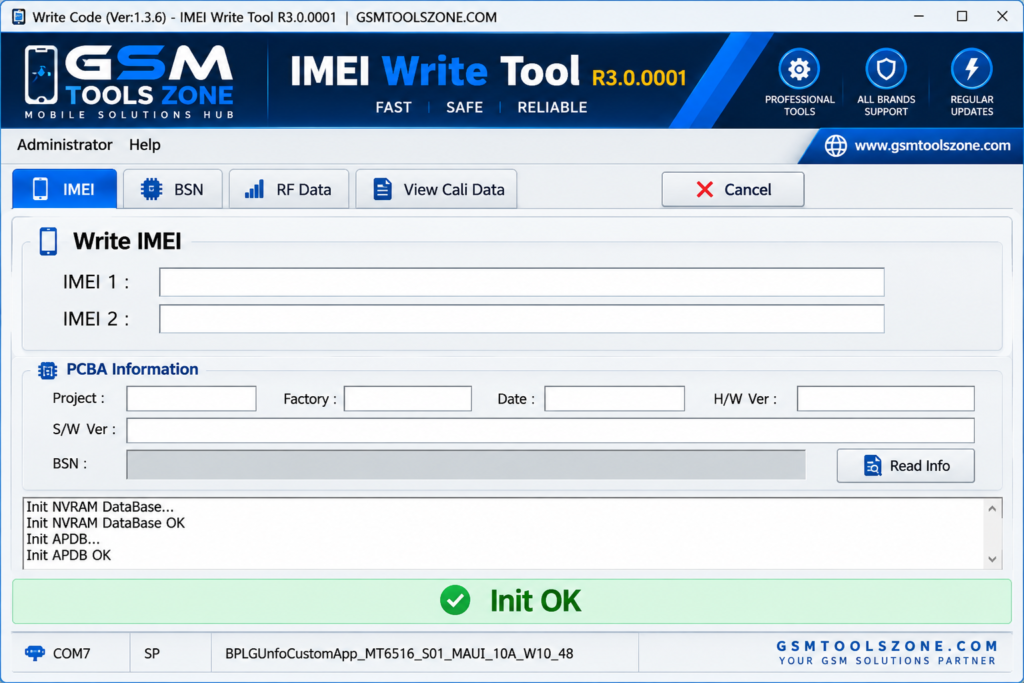Click the COM port connector icon
The height and width of the screenshot is (683, 1024).
coord(35,652)
